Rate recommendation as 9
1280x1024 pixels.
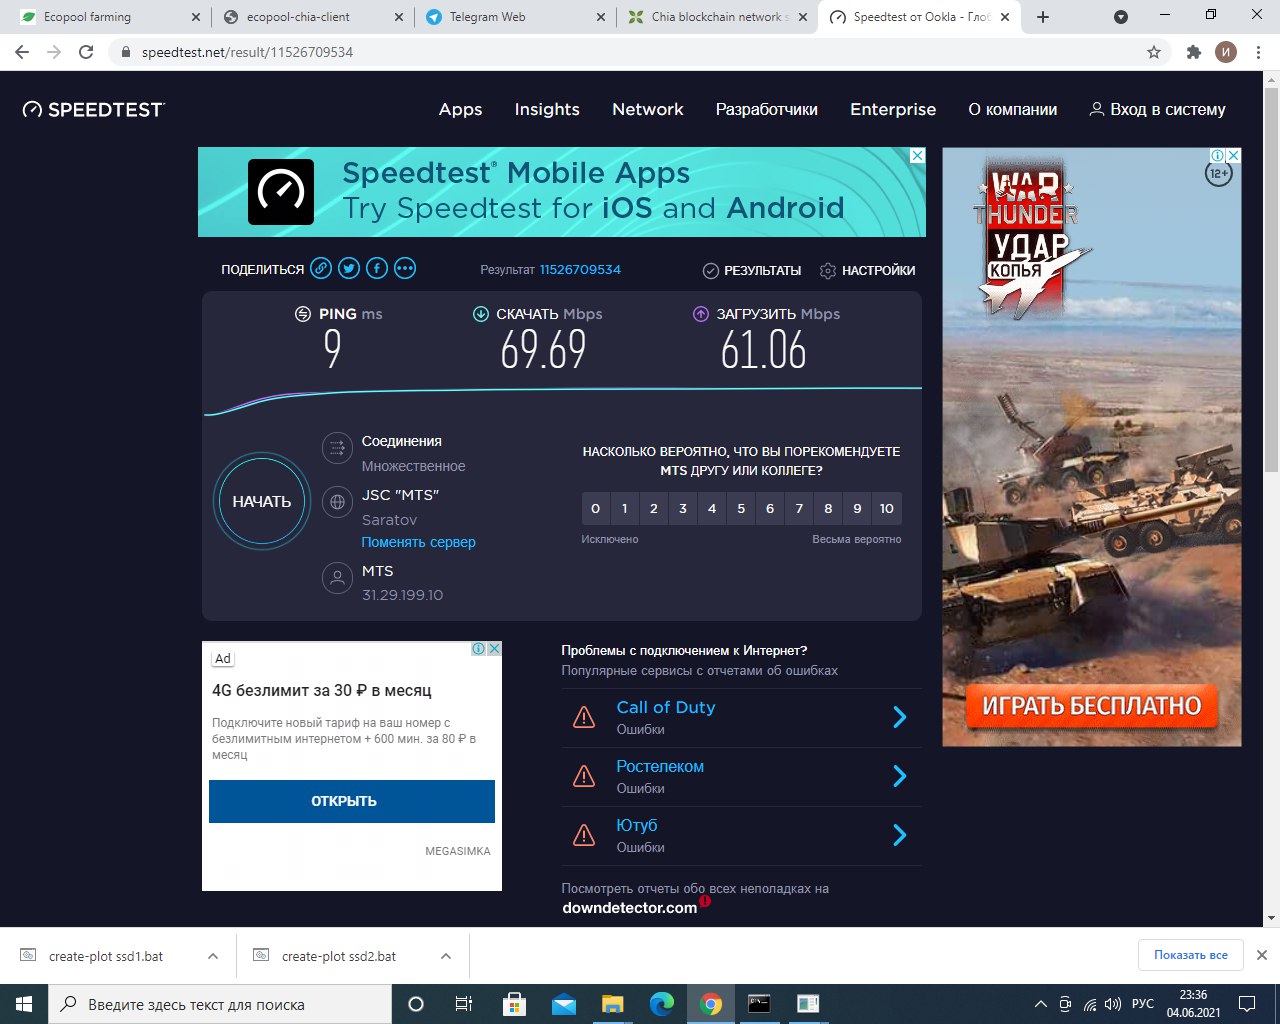[857, 508]
